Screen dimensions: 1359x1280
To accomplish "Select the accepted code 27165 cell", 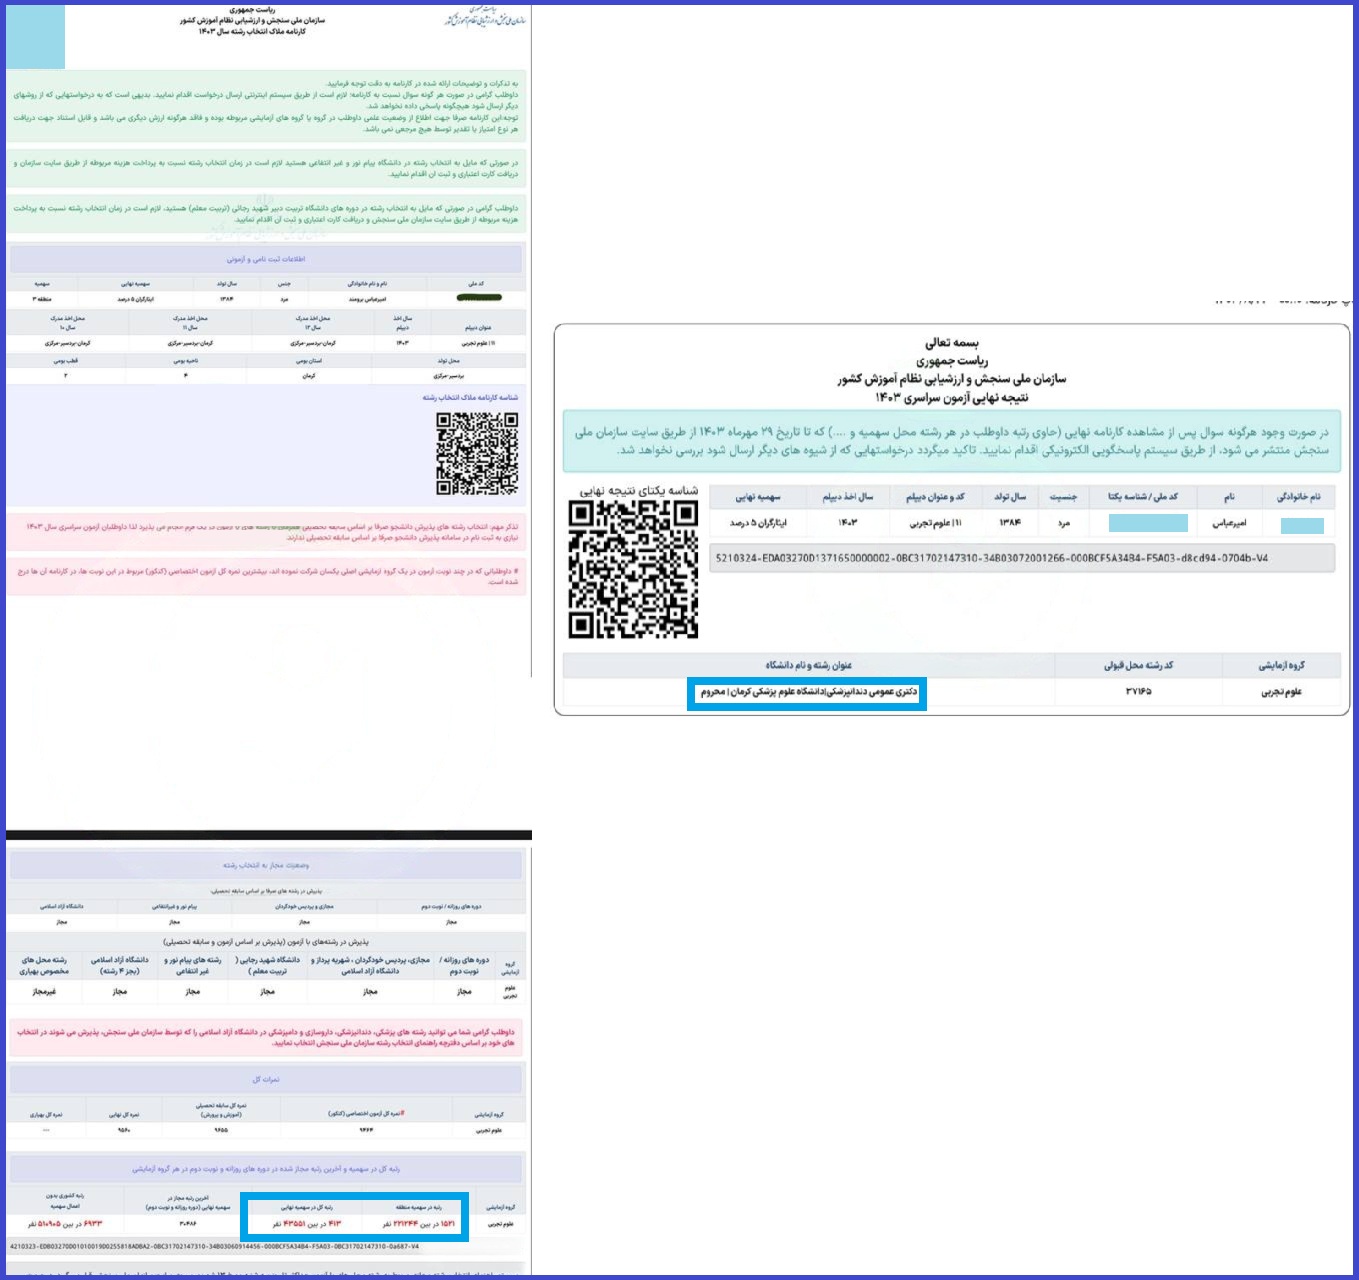I will (x=1138, y=691).
